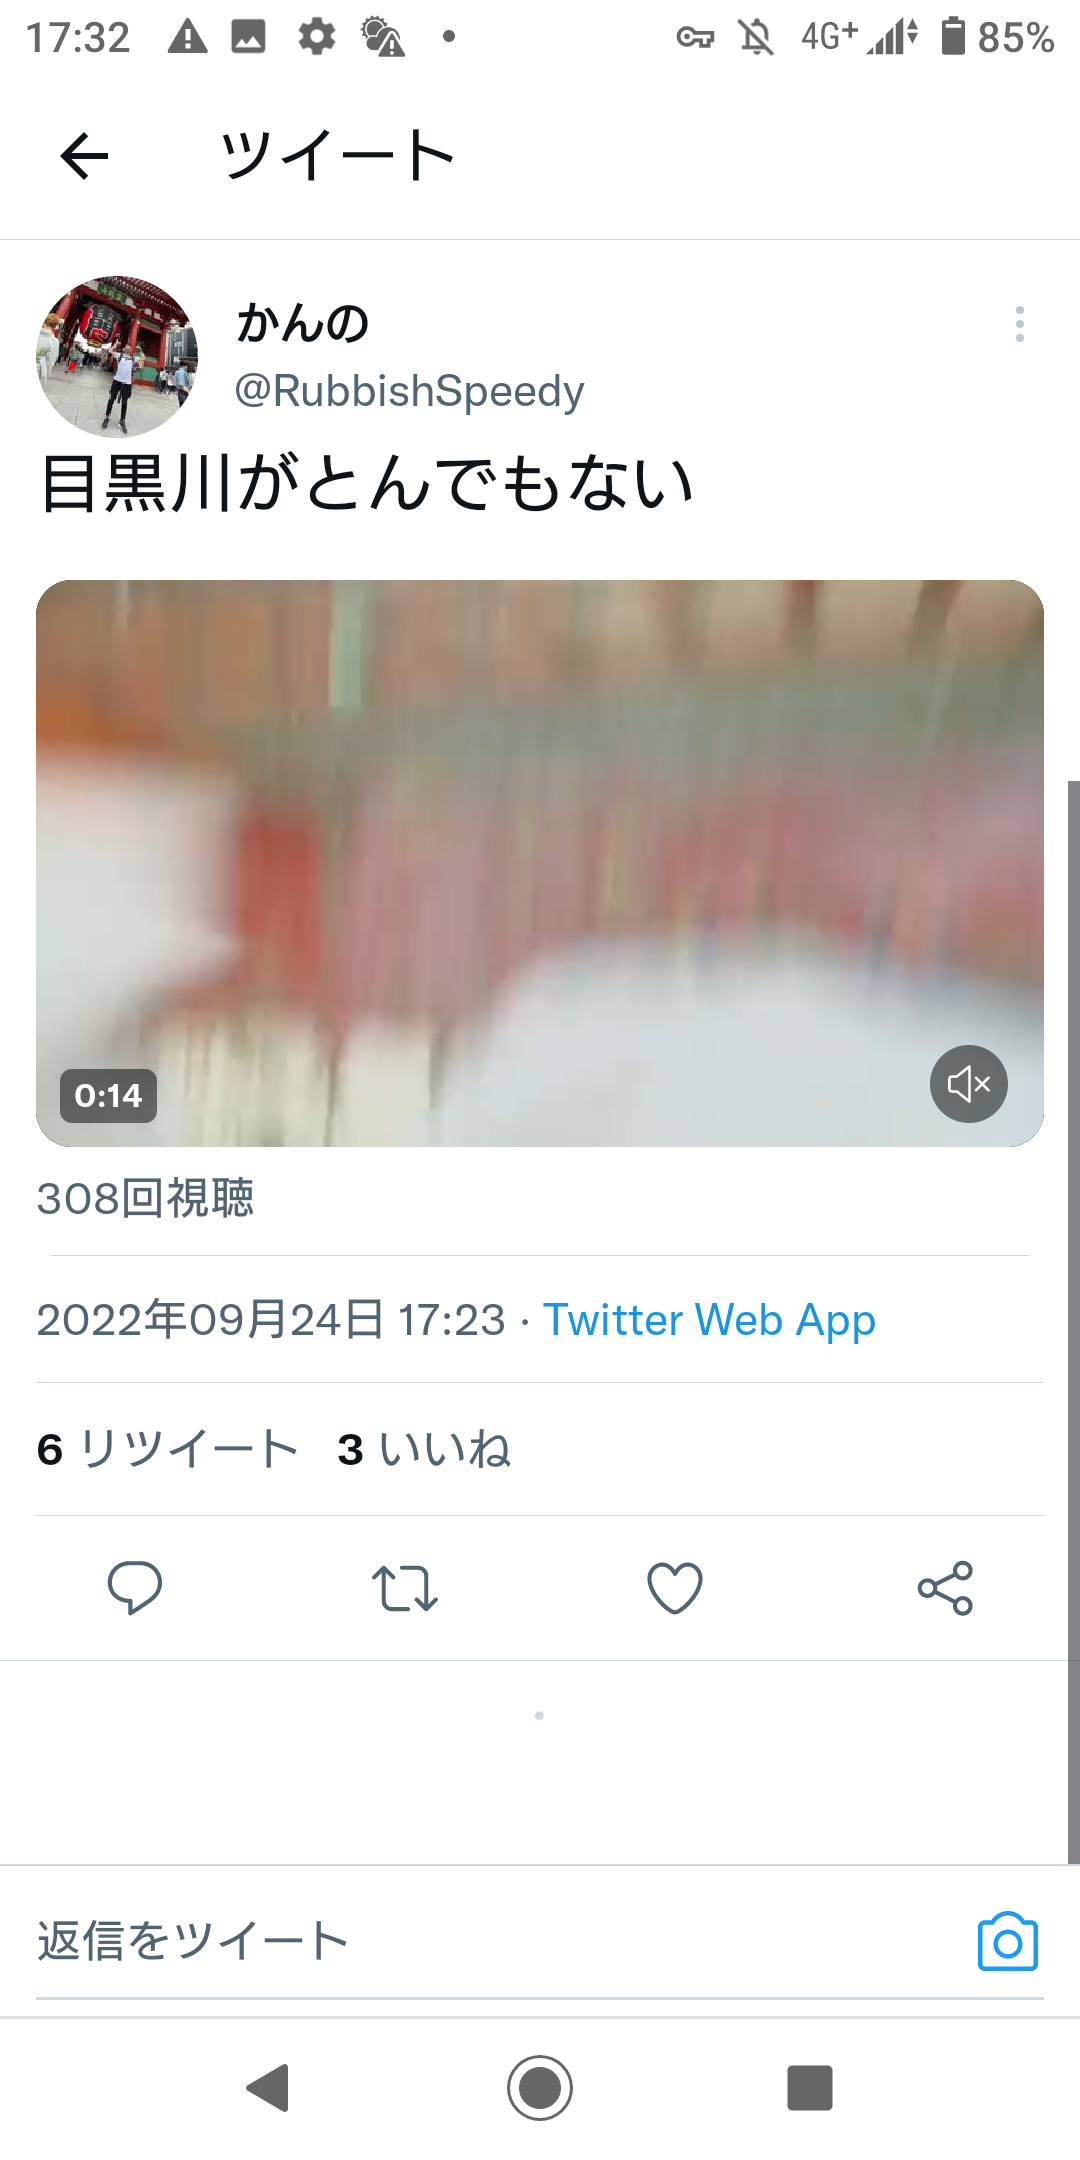Tap the かんの profile avatar
The height and width of the screenshot is (2160, 1080).
pyautogui.click(x=117, y=357)
